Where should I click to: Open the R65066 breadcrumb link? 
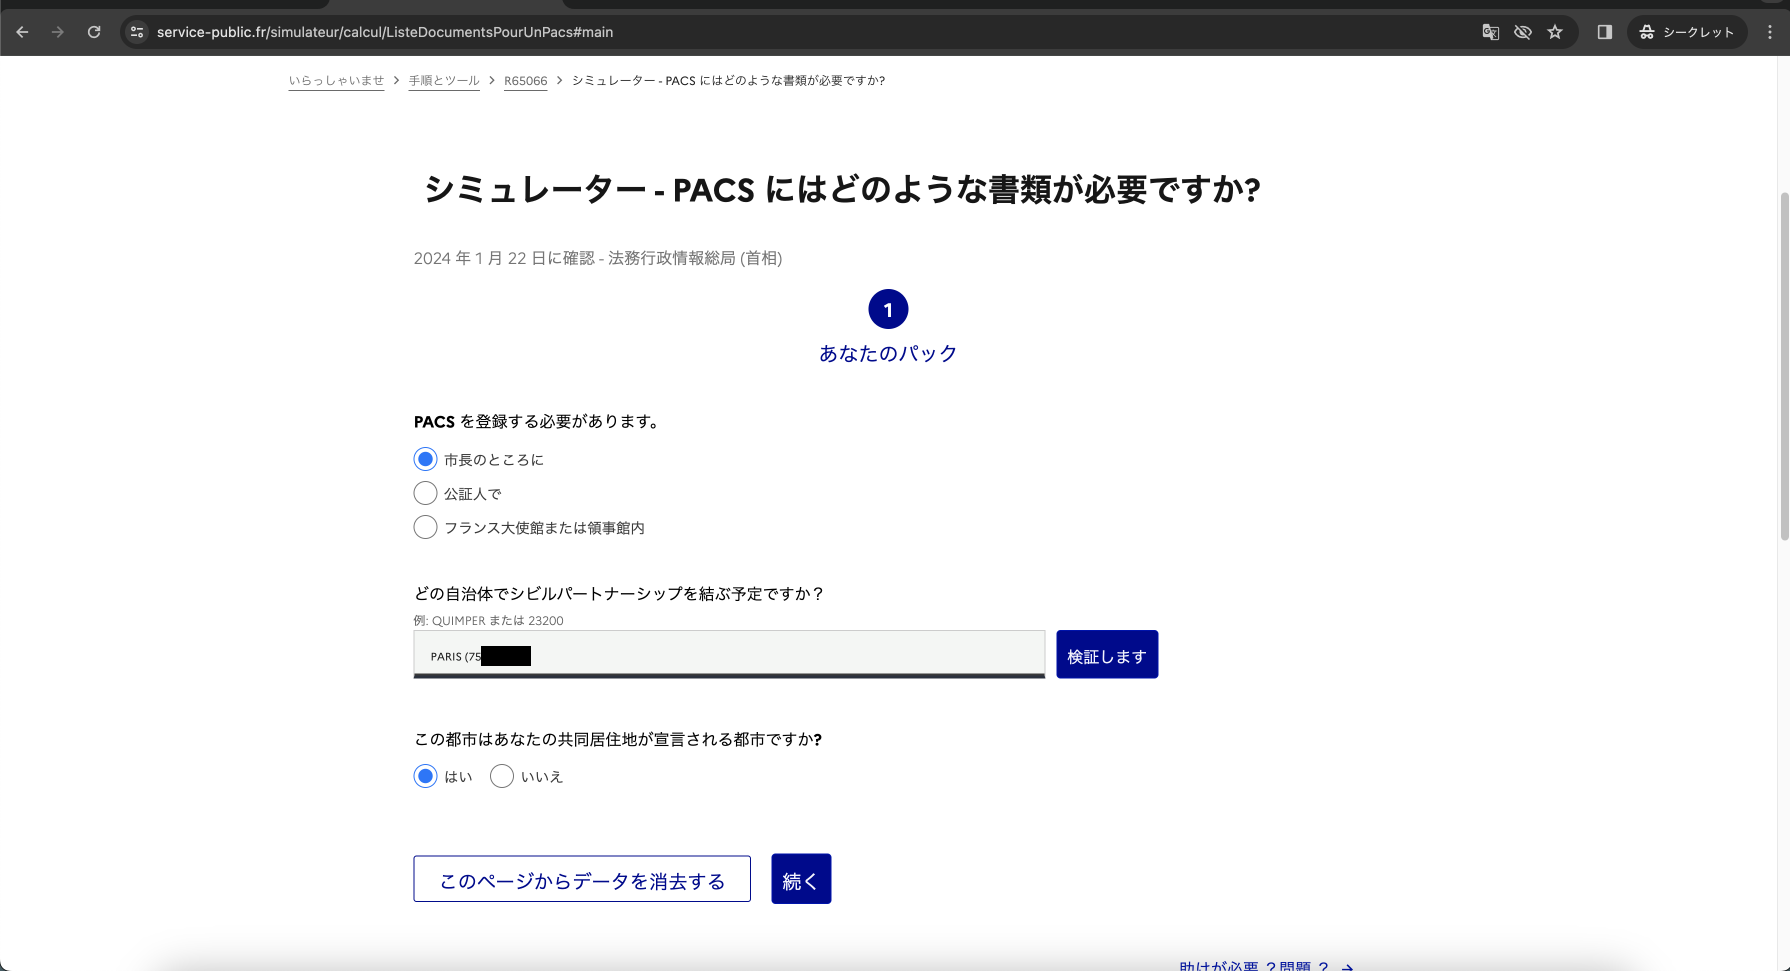525,81
